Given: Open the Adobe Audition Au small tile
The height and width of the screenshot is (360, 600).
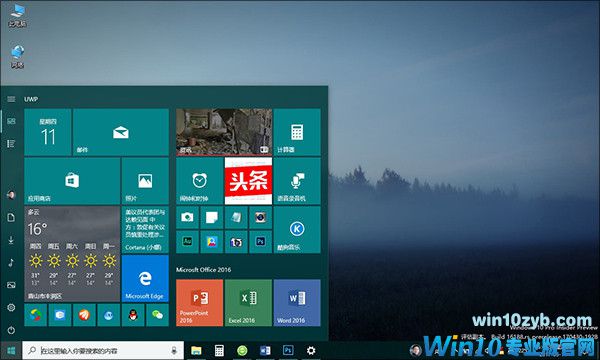Looking at the screenshot, I should [187, 241].
